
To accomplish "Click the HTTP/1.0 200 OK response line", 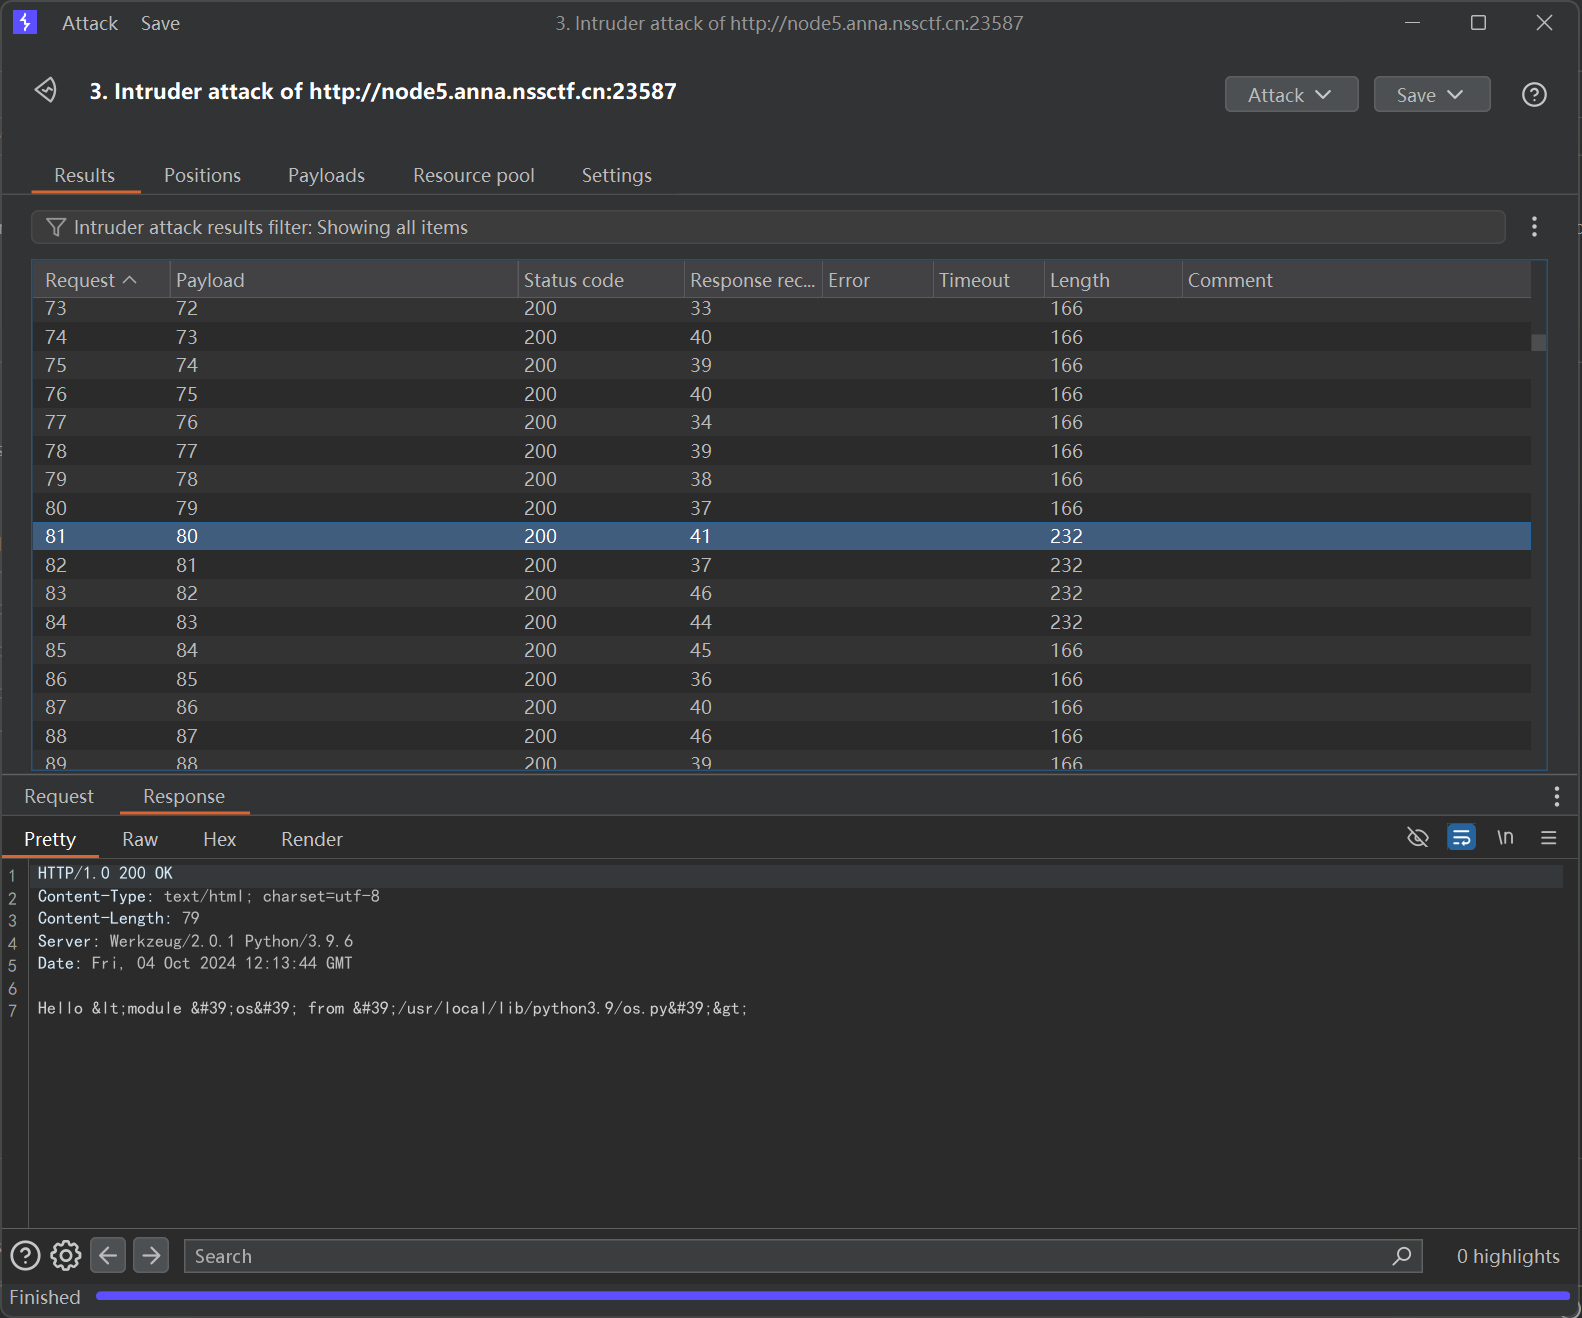I will pyautogui.click(x=105, y=873).
